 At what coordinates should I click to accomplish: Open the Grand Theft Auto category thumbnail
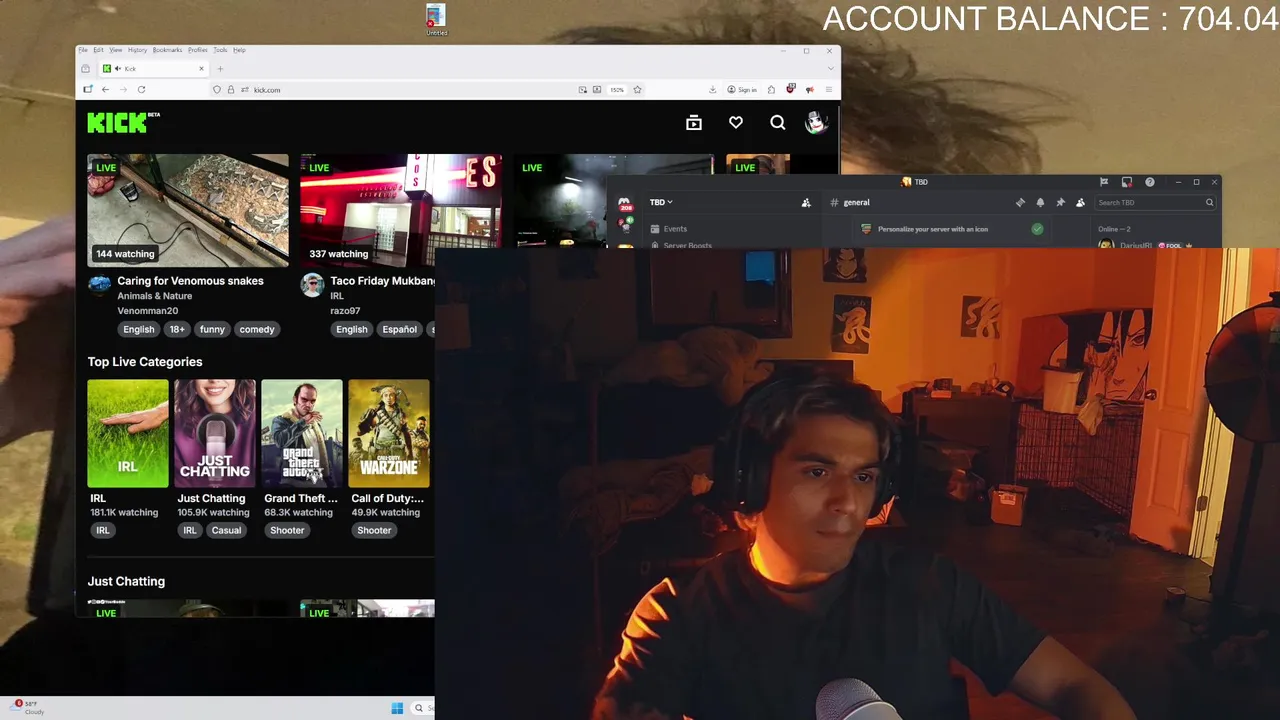pyautogui.click(x=302, y=433)
